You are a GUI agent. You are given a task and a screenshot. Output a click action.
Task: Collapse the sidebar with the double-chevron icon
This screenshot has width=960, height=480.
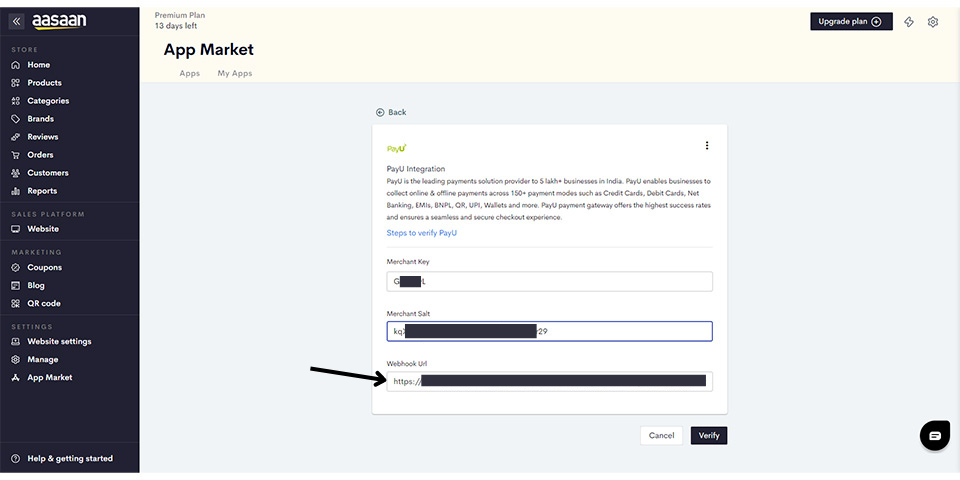pos(16,21)
